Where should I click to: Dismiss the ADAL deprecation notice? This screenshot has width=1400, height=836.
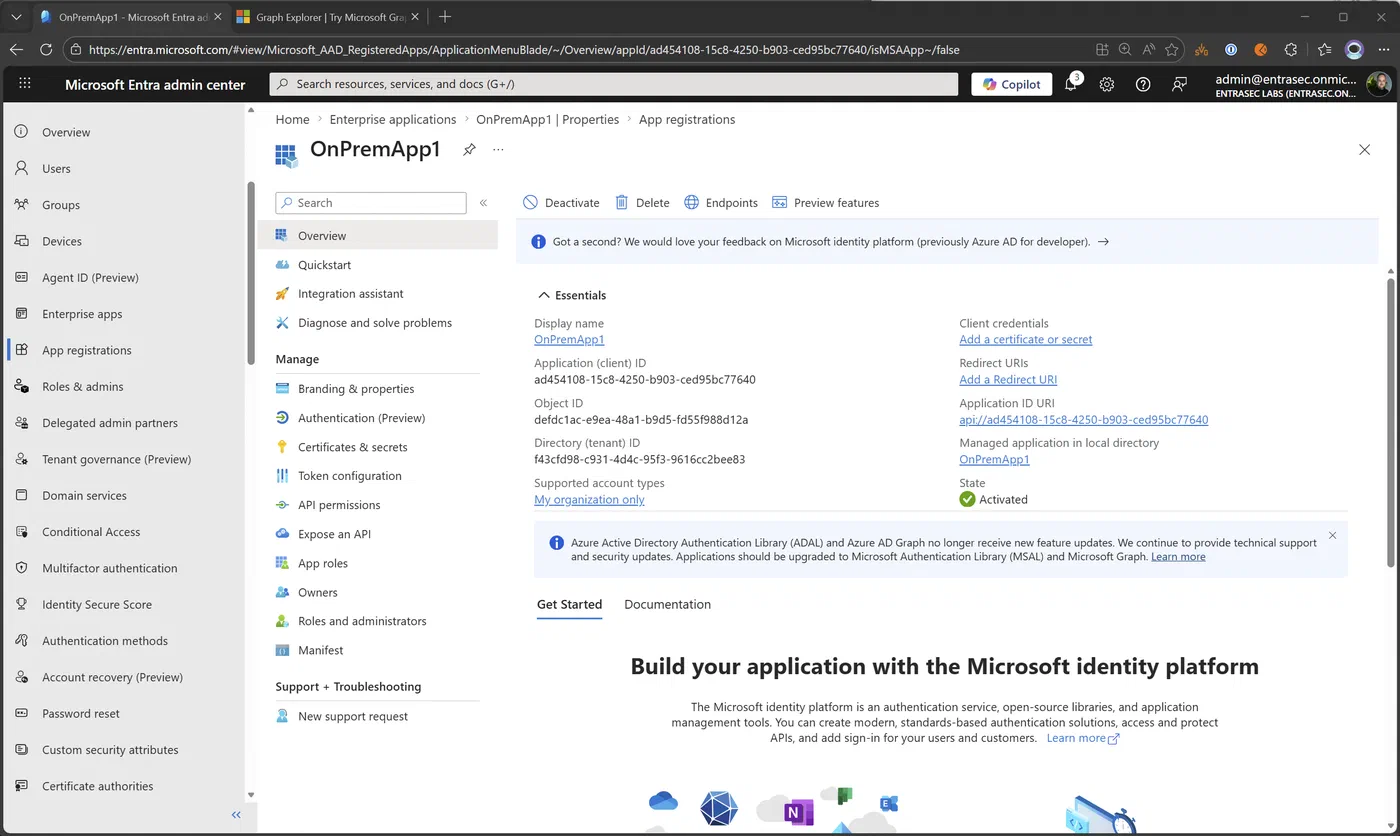click(1332, 536)
